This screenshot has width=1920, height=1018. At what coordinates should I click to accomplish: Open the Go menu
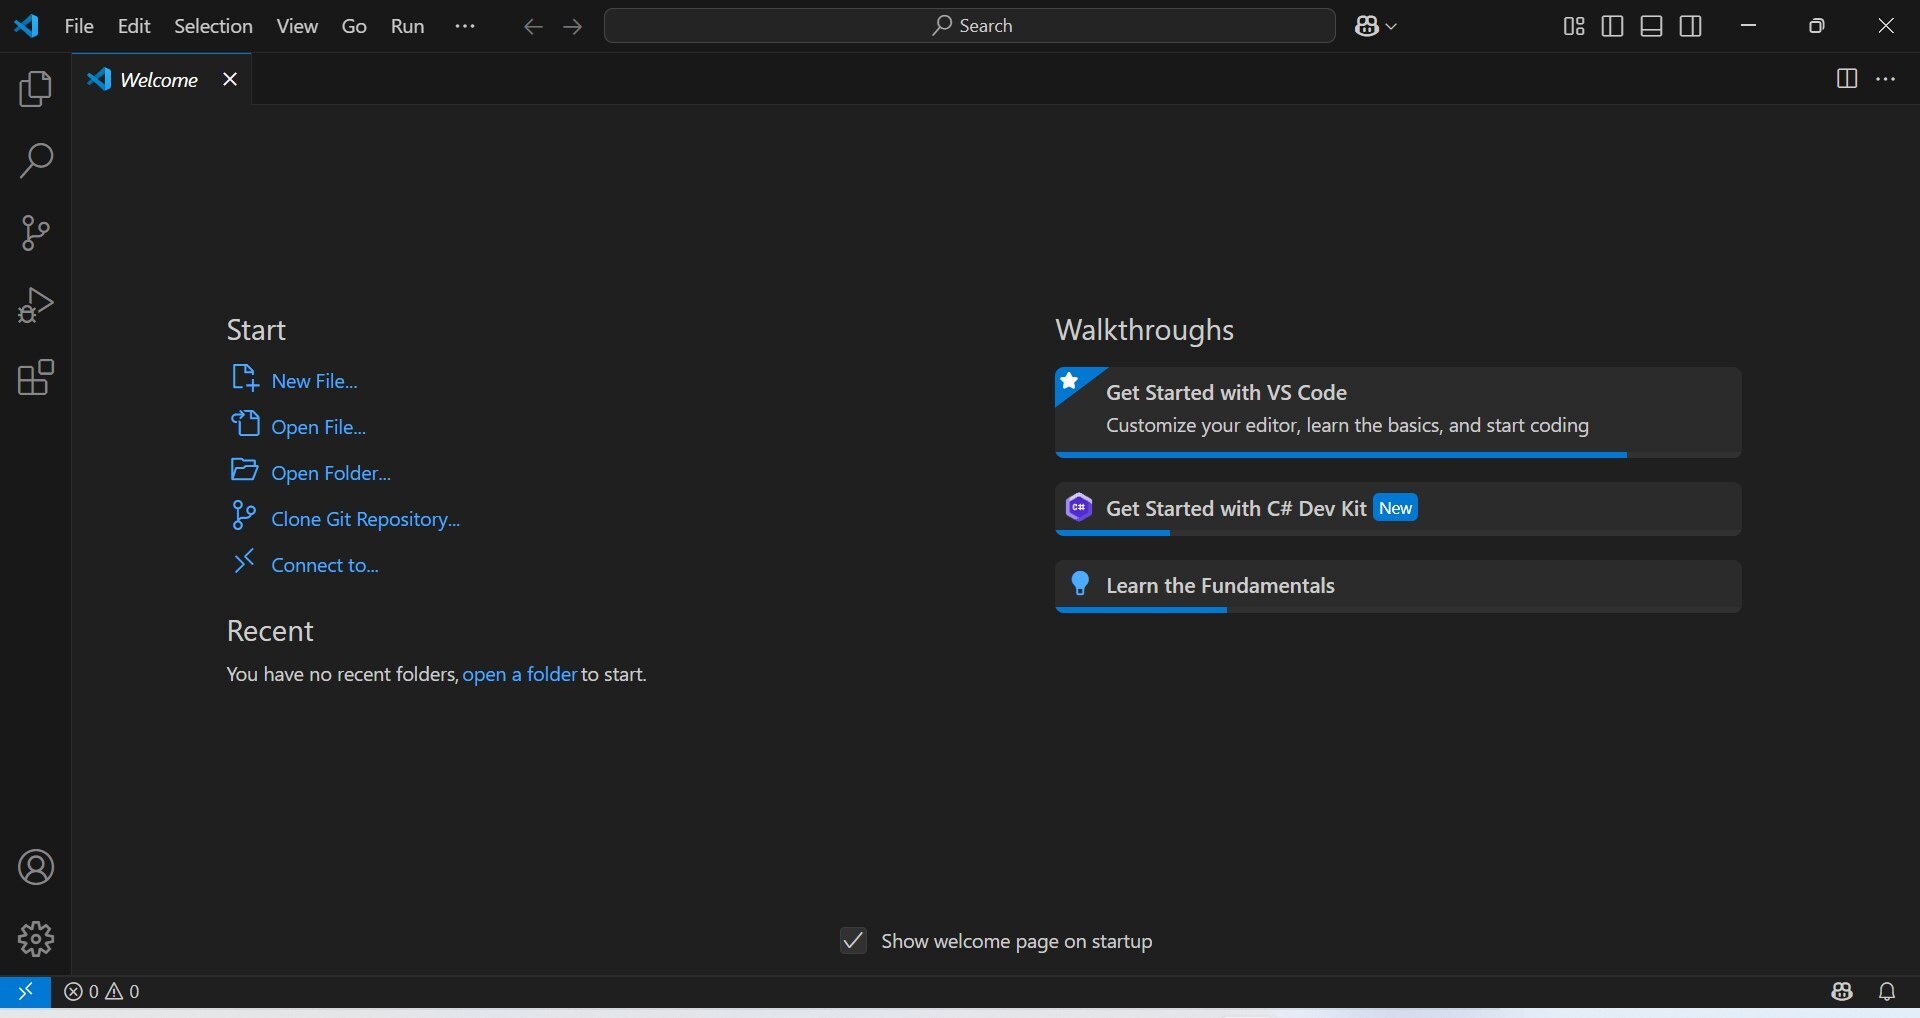[x=354, y=27]
